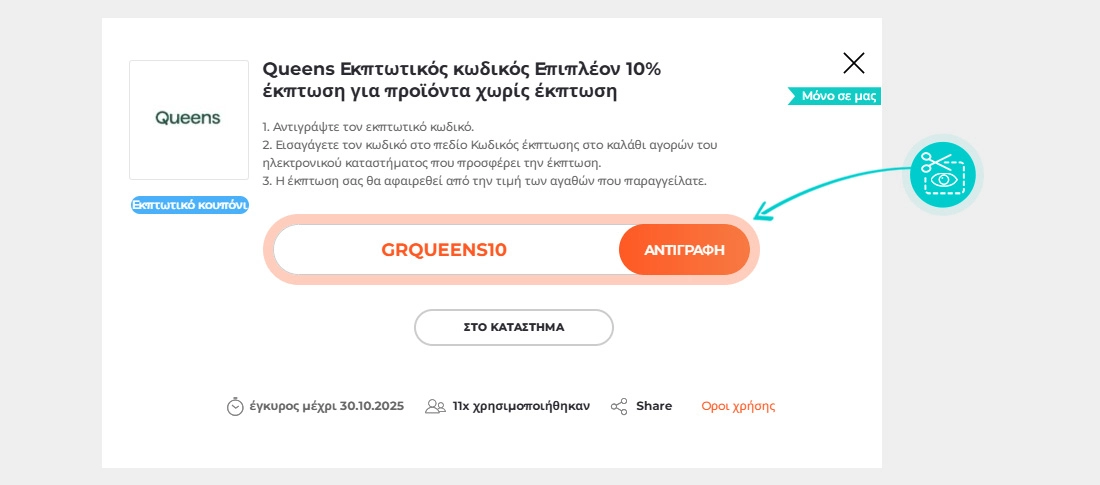Click the Queens discount code title heading
The height and width of the screenshot is (485, 1100).
[x=461, y=81]
